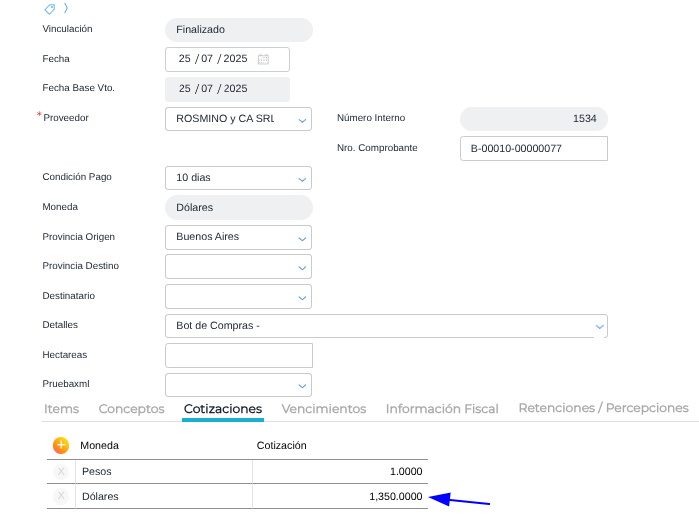
Task: Open the Condición Pago dropdown
Action: click(302, 179)
